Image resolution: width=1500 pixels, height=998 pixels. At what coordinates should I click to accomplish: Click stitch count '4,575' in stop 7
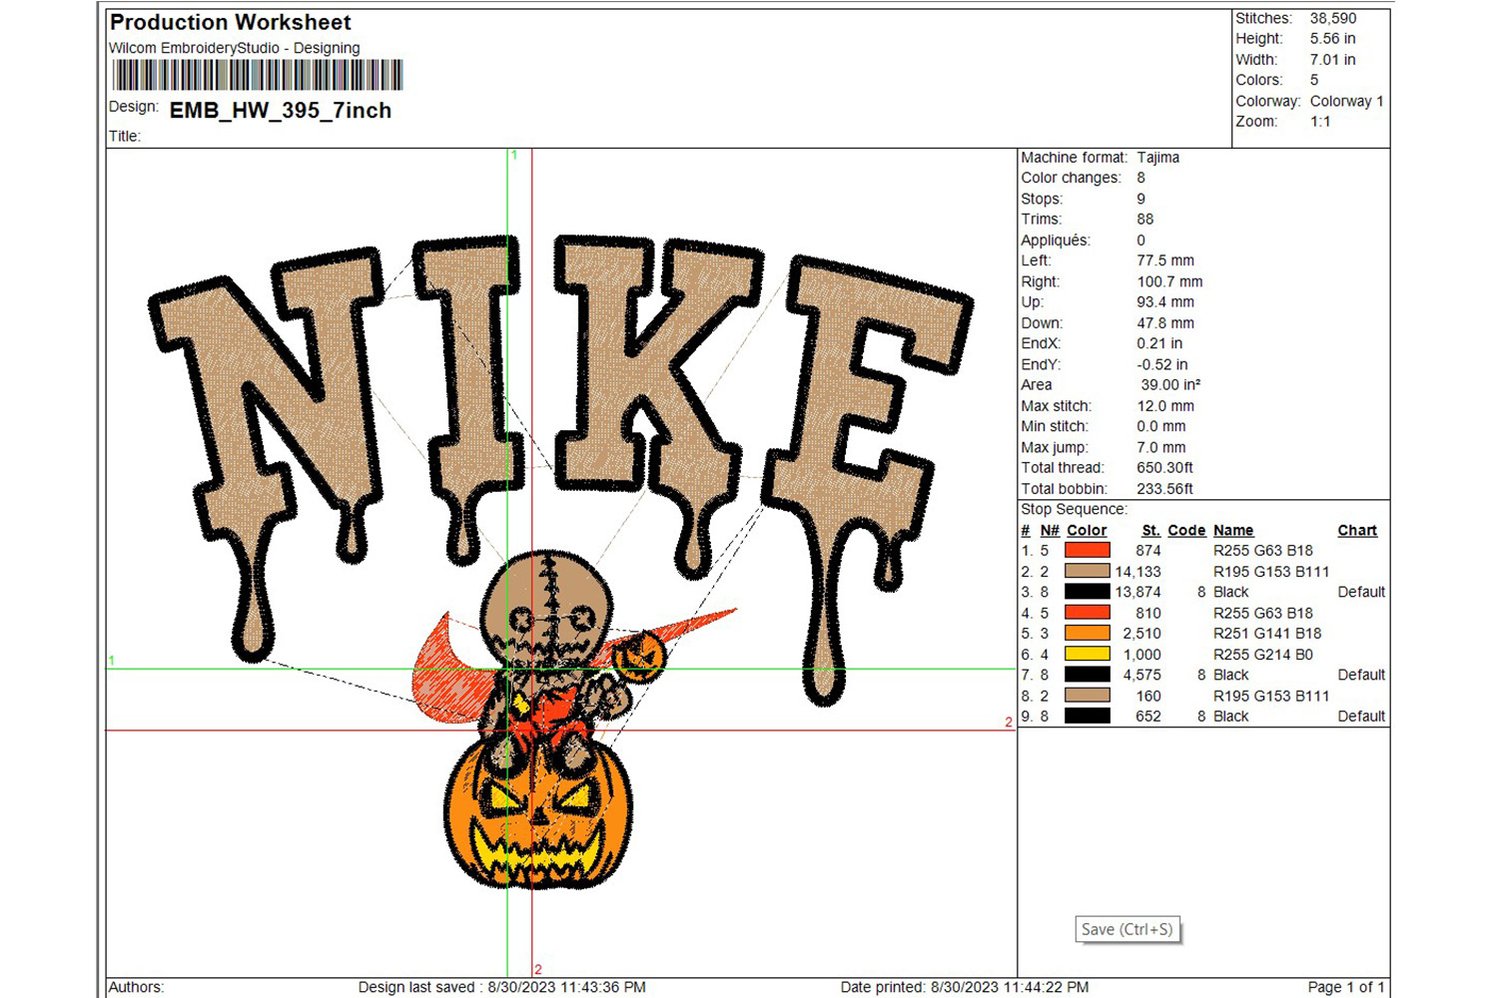click(x=1142, y=675)
